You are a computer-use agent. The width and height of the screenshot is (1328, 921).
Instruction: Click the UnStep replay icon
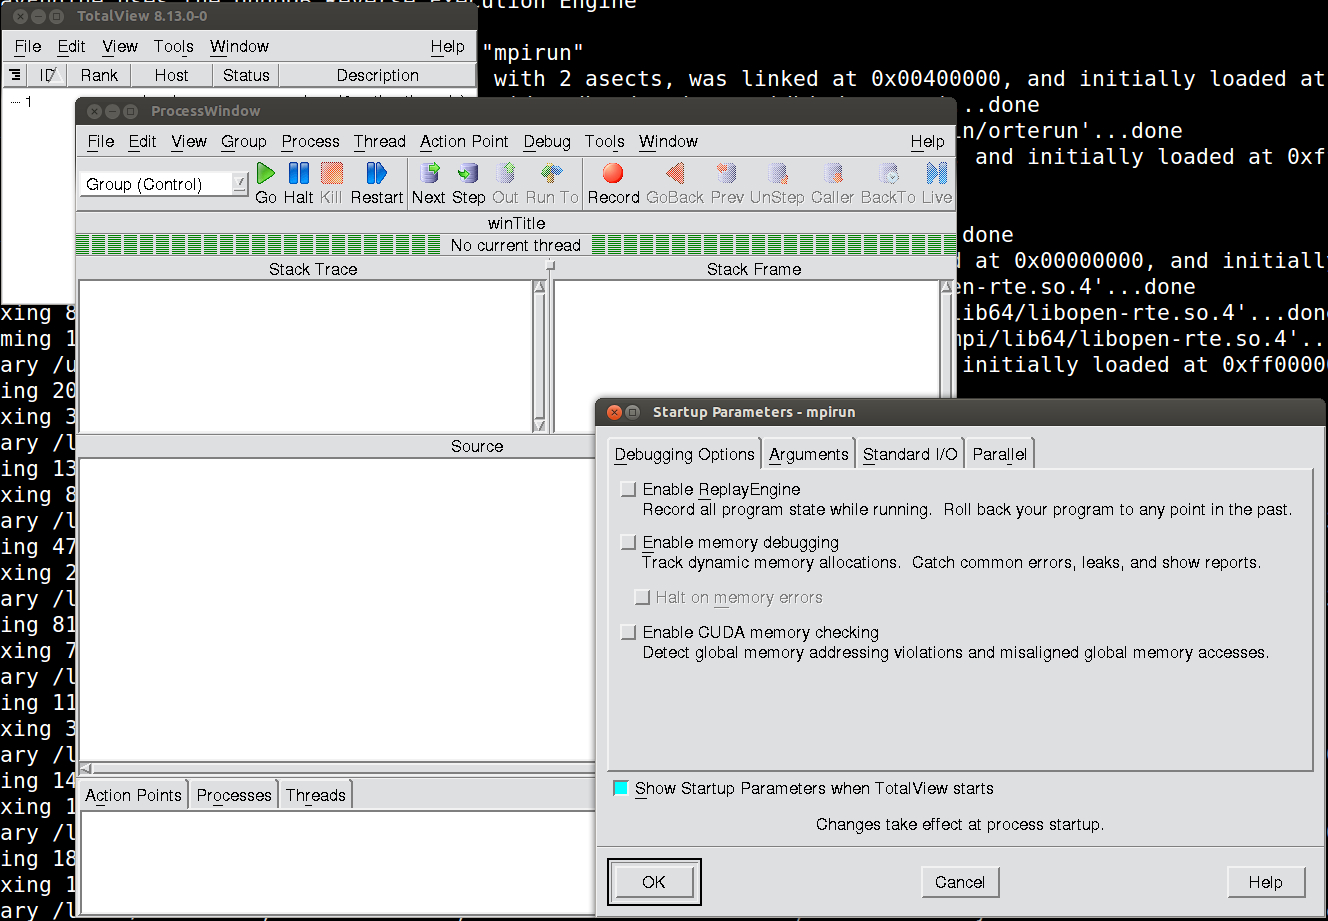pyautogui.click(x=777, y=173)
